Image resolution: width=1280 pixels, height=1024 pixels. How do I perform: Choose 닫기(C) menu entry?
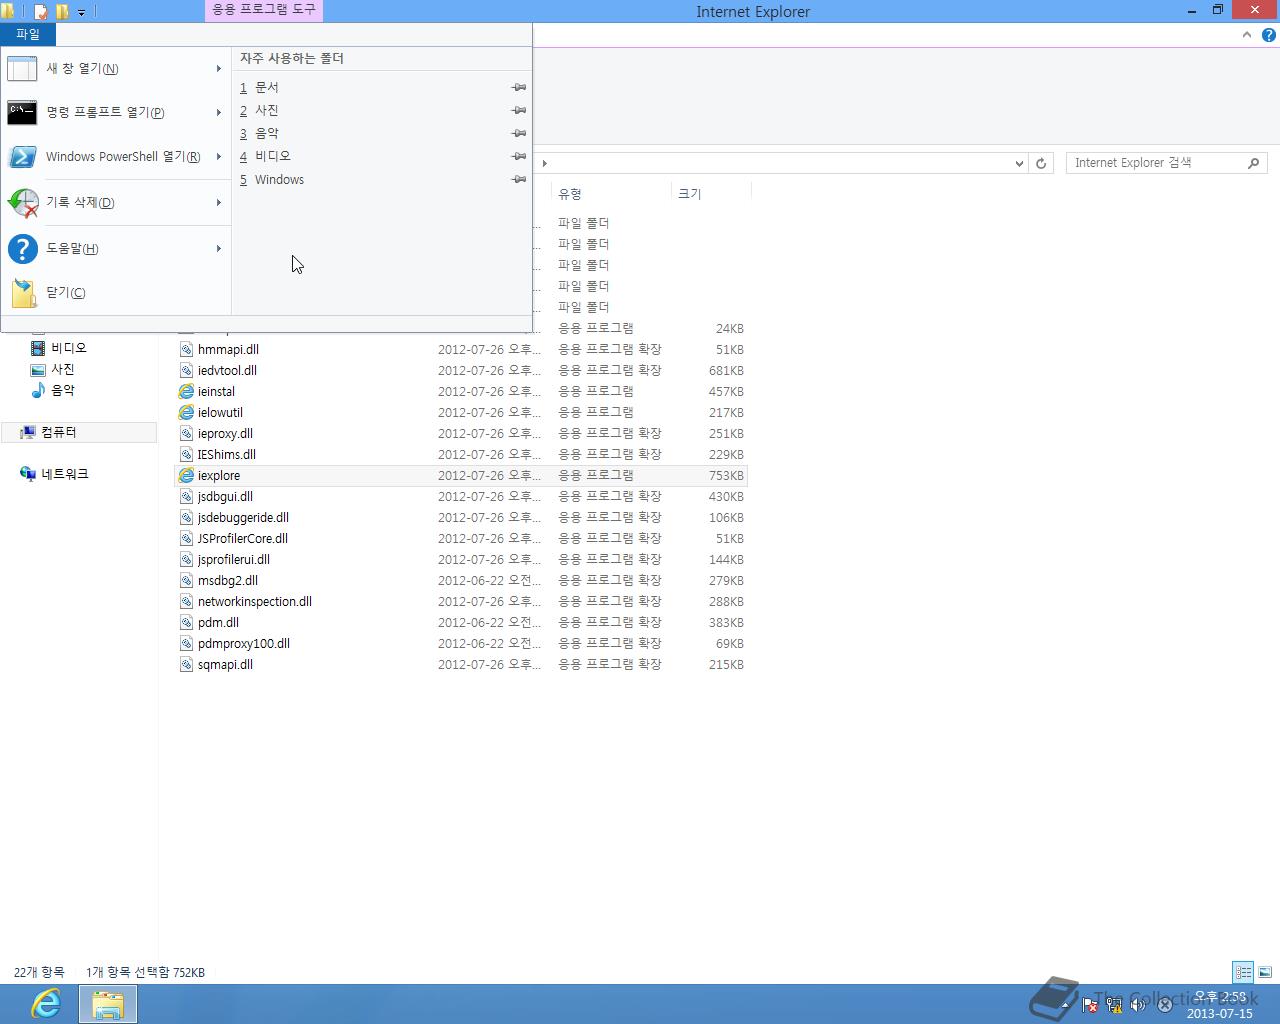point(116,293)
